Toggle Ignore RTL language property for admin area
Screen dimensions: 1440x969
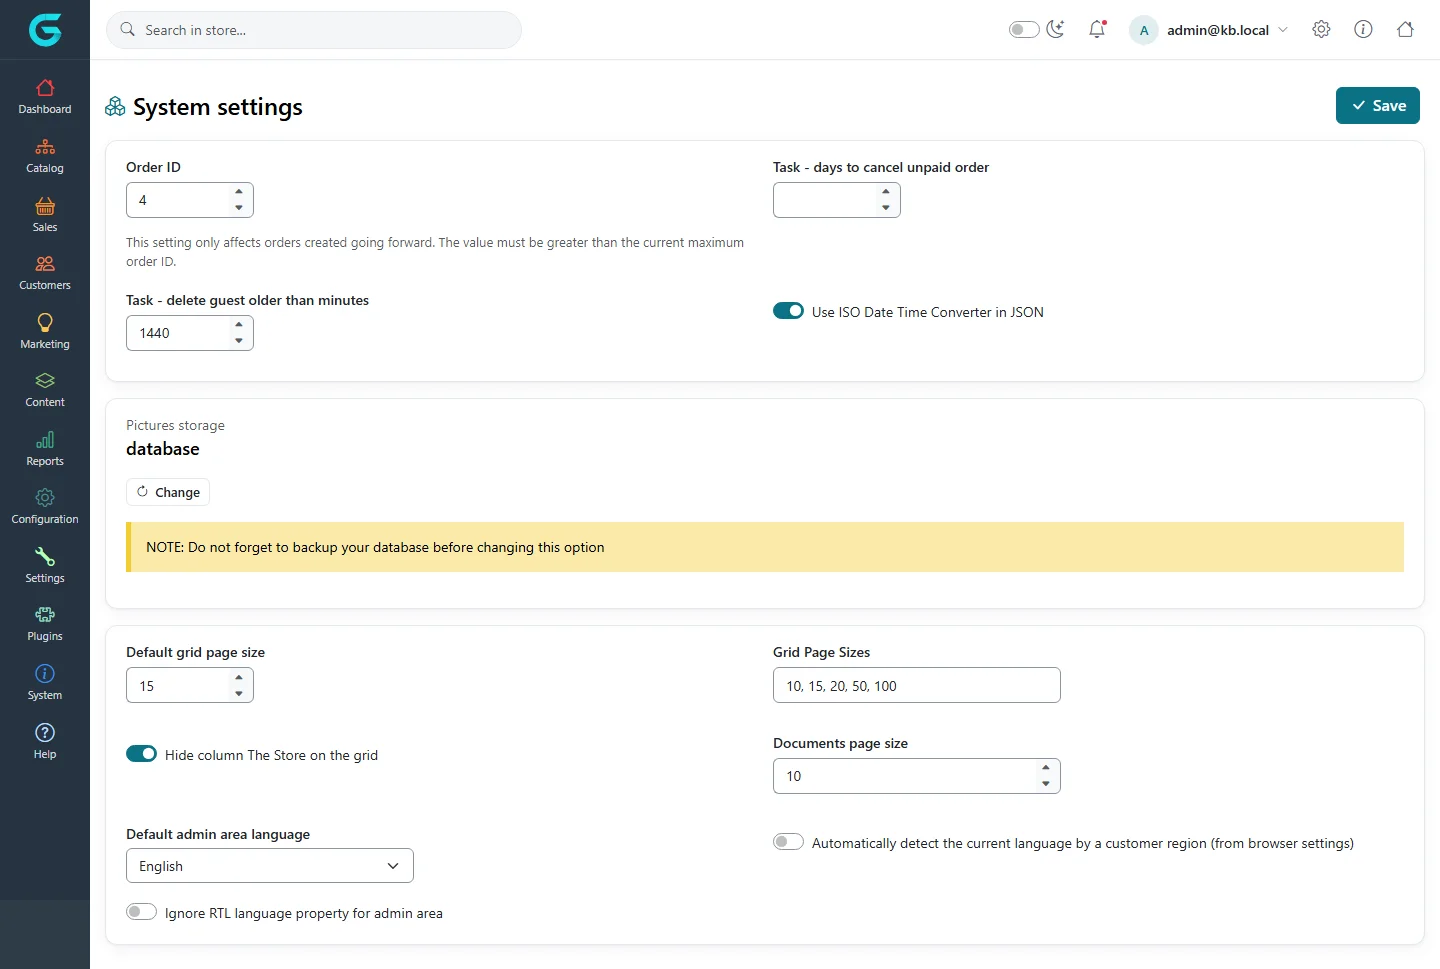click(x=141, y=912)
